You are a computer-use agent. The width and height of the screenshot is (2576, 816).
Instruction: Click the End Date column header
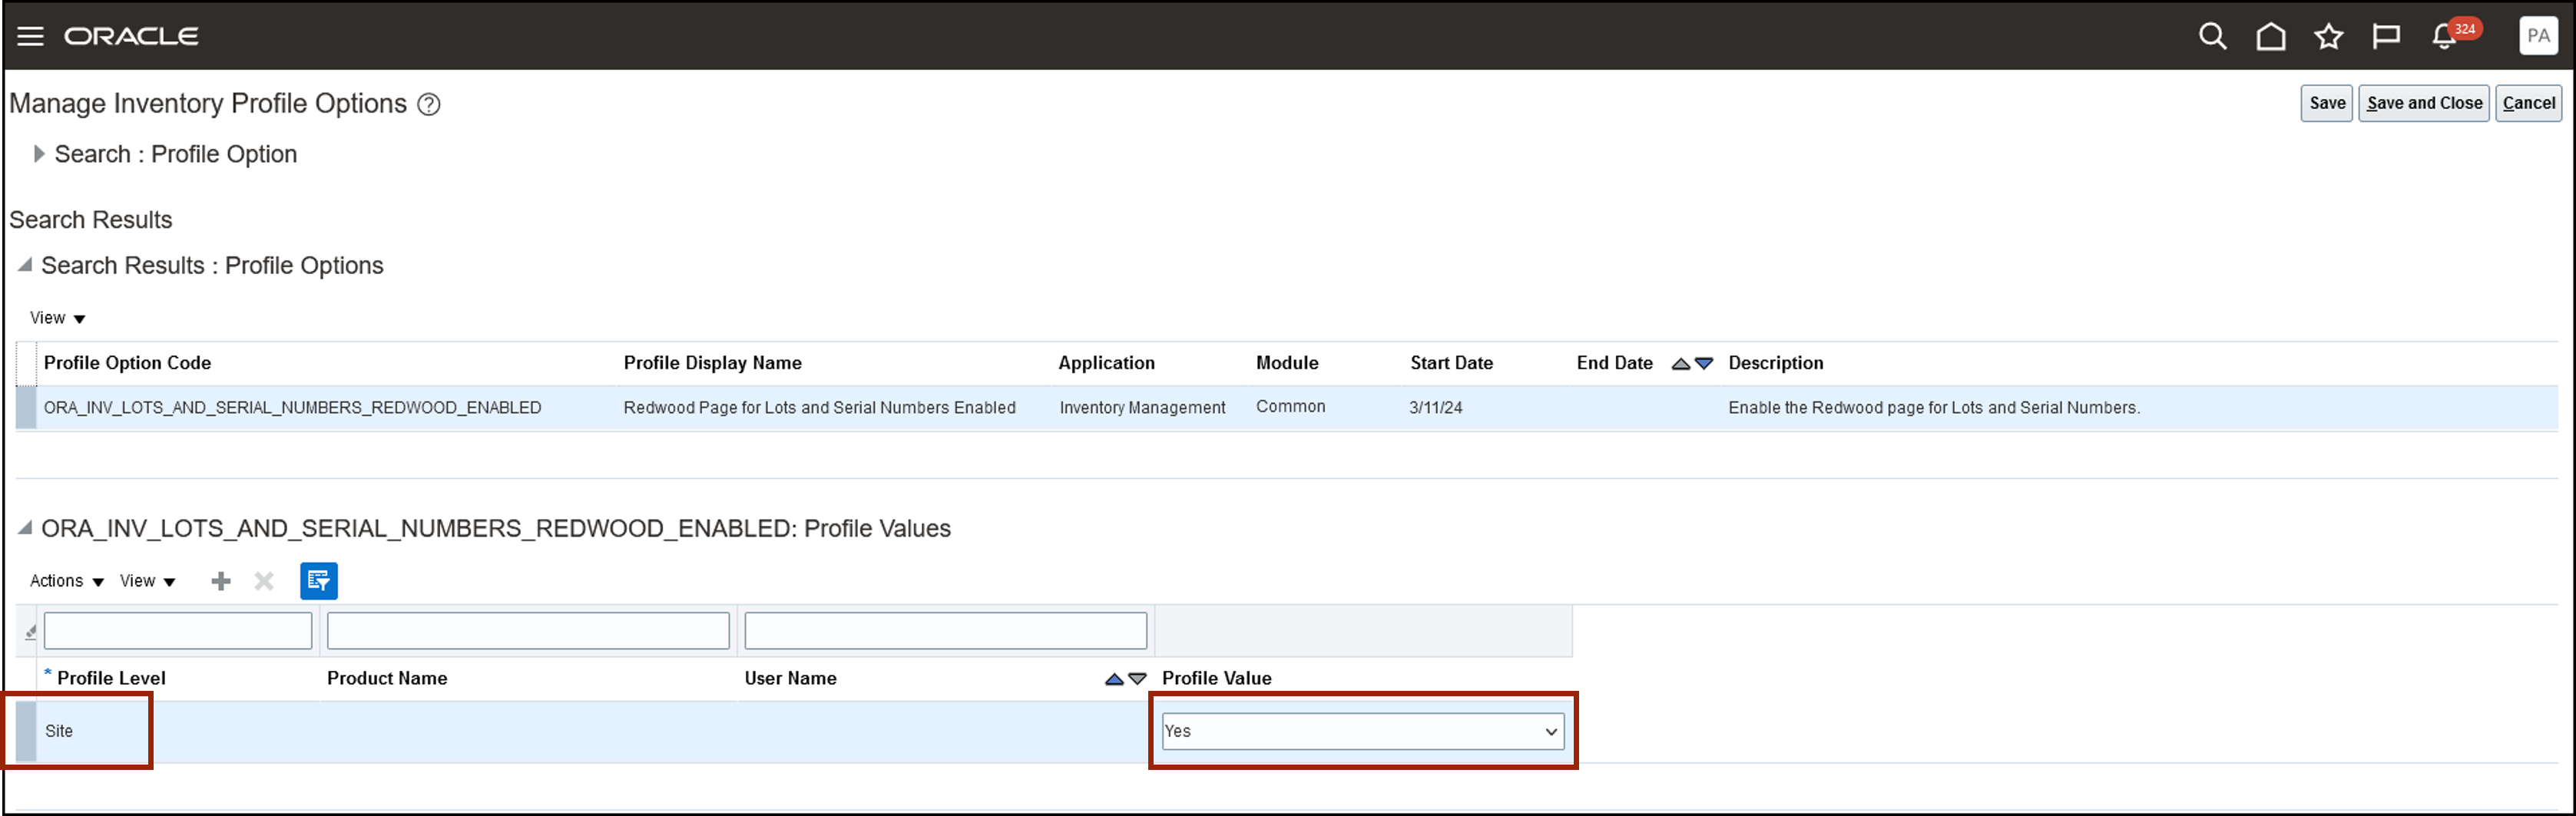pos(1614,363)
